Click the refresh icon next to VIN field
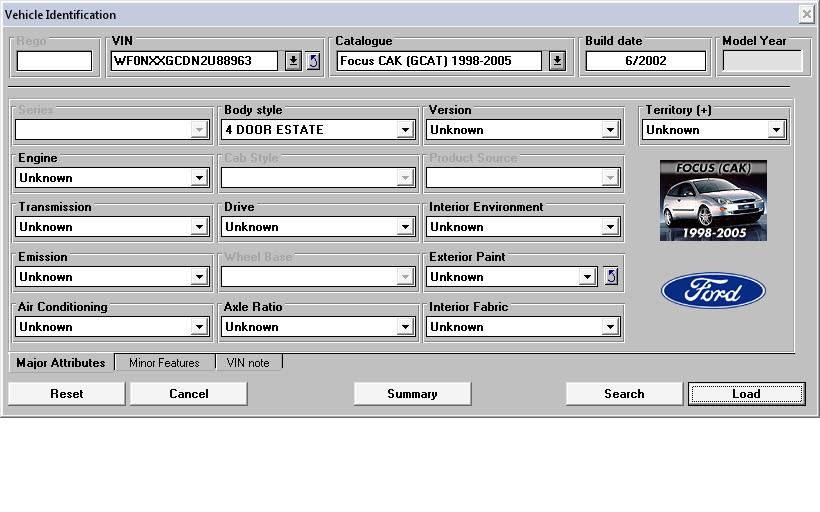820x512 pixels. tap(313, 61)
